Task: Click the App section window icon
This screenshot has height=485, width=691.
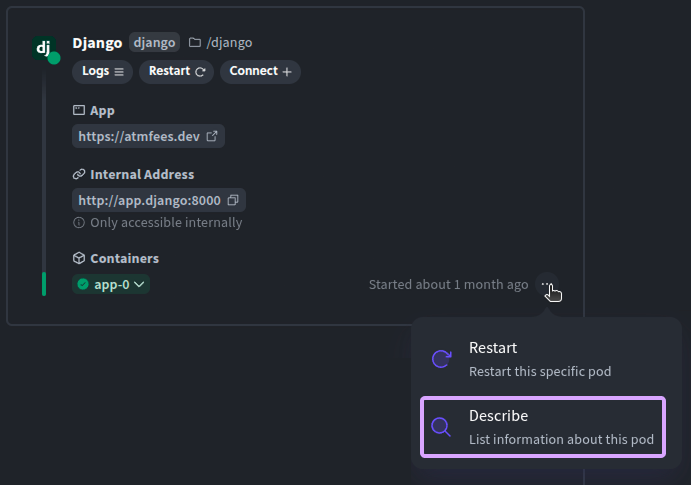Action: click(x=79, y=110)
